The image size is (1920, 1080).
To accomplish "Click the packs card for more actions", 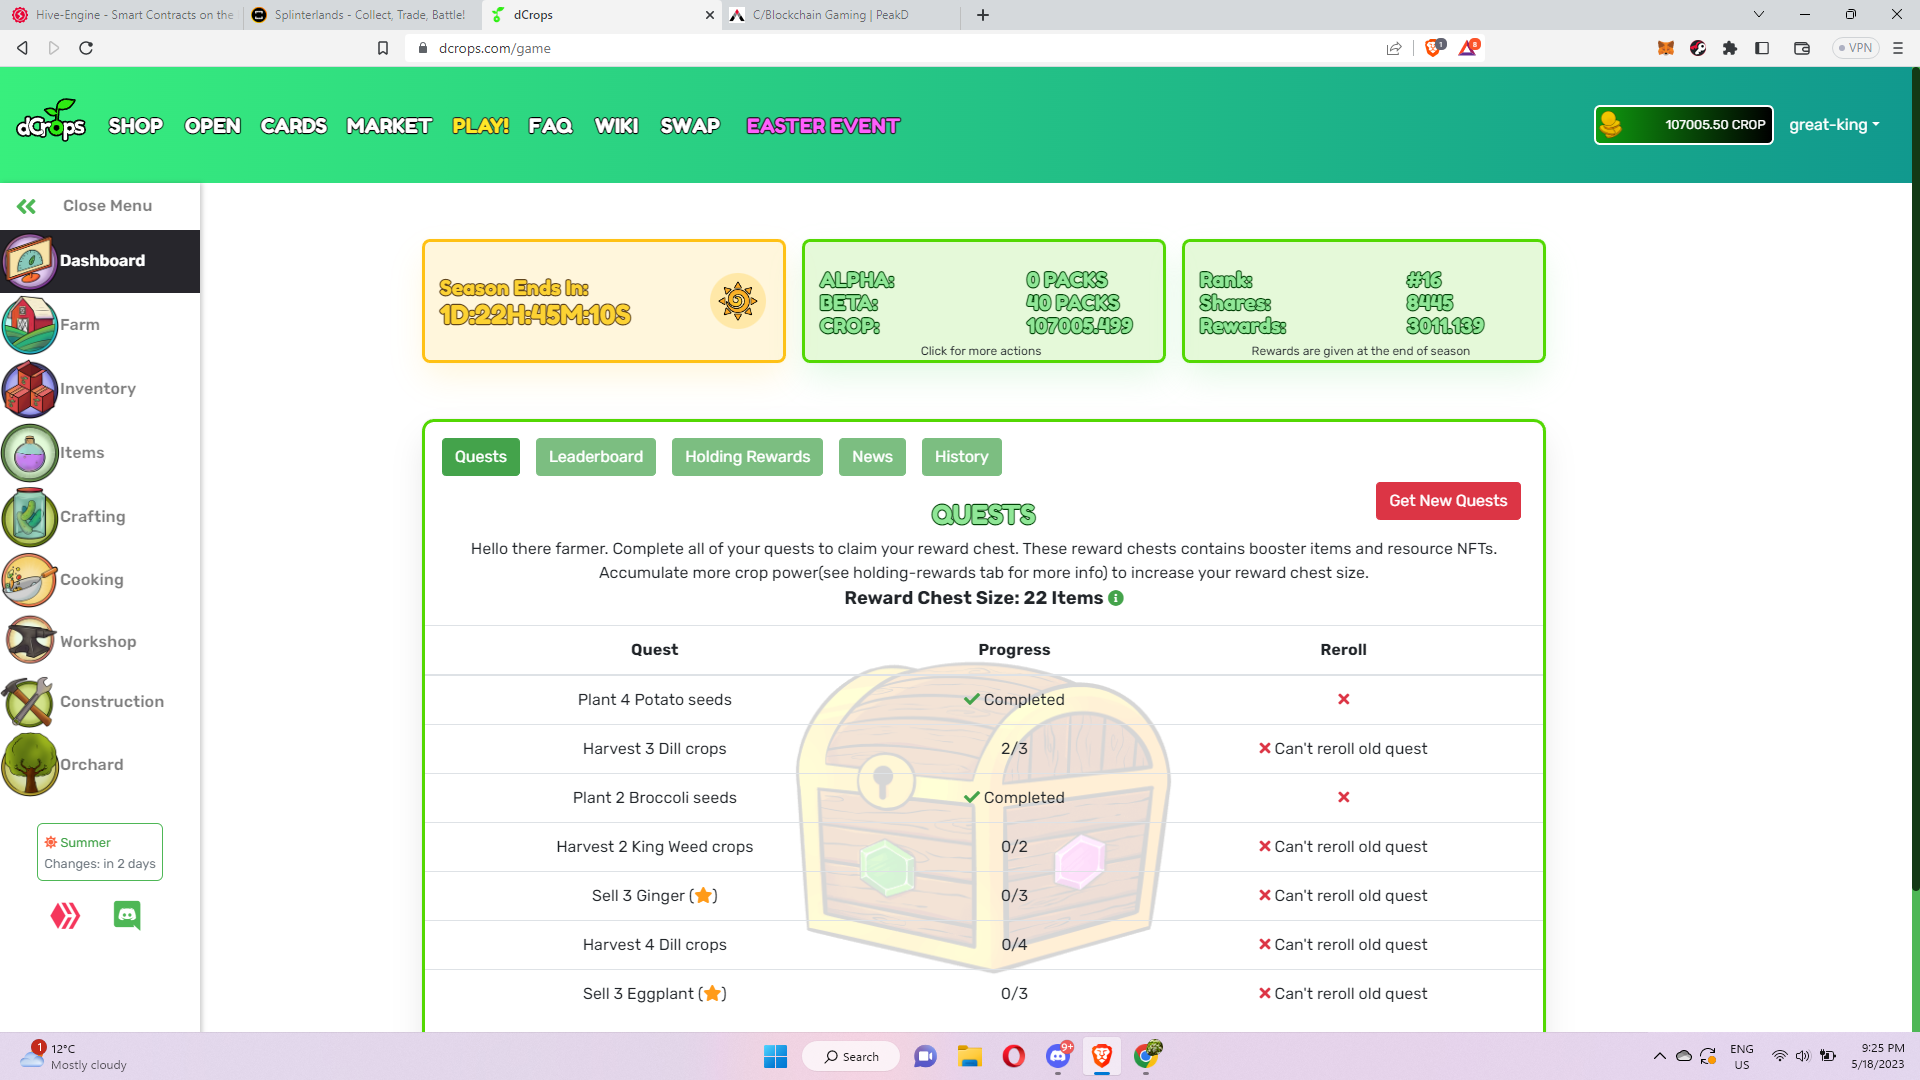I will pyautogui.click(x=983, y=301).
